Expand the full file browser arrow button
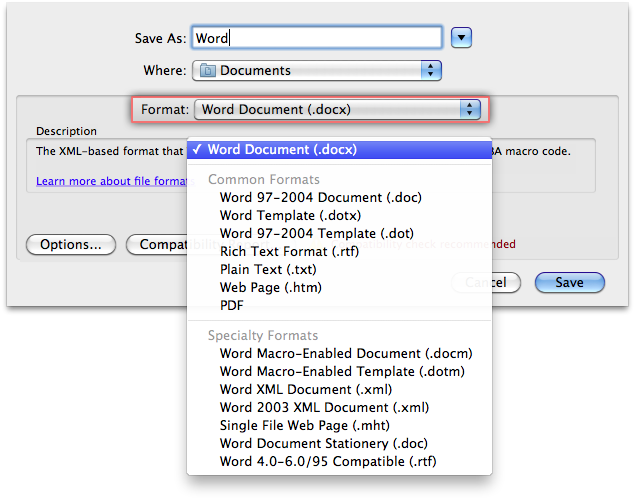Viewport: 635px width, 498px height. click(461, 38)
